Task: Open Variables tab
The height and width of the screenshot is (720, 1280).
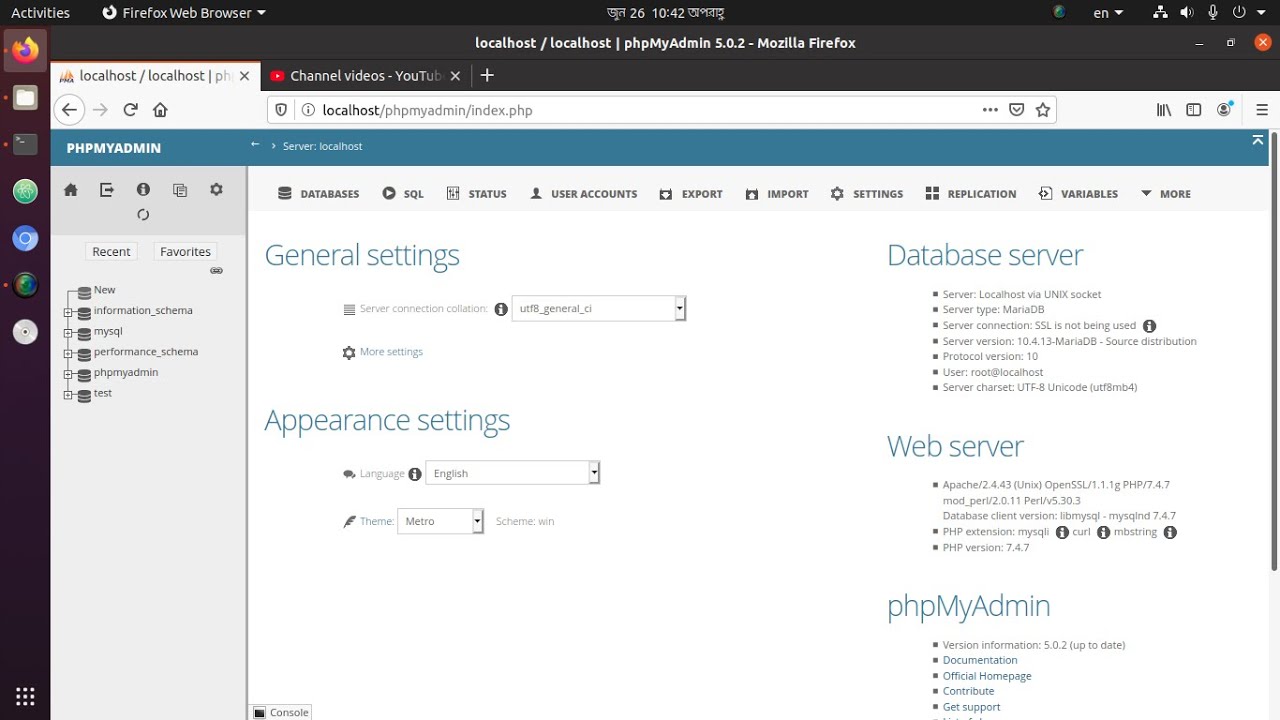Action: pos(1078,194)
